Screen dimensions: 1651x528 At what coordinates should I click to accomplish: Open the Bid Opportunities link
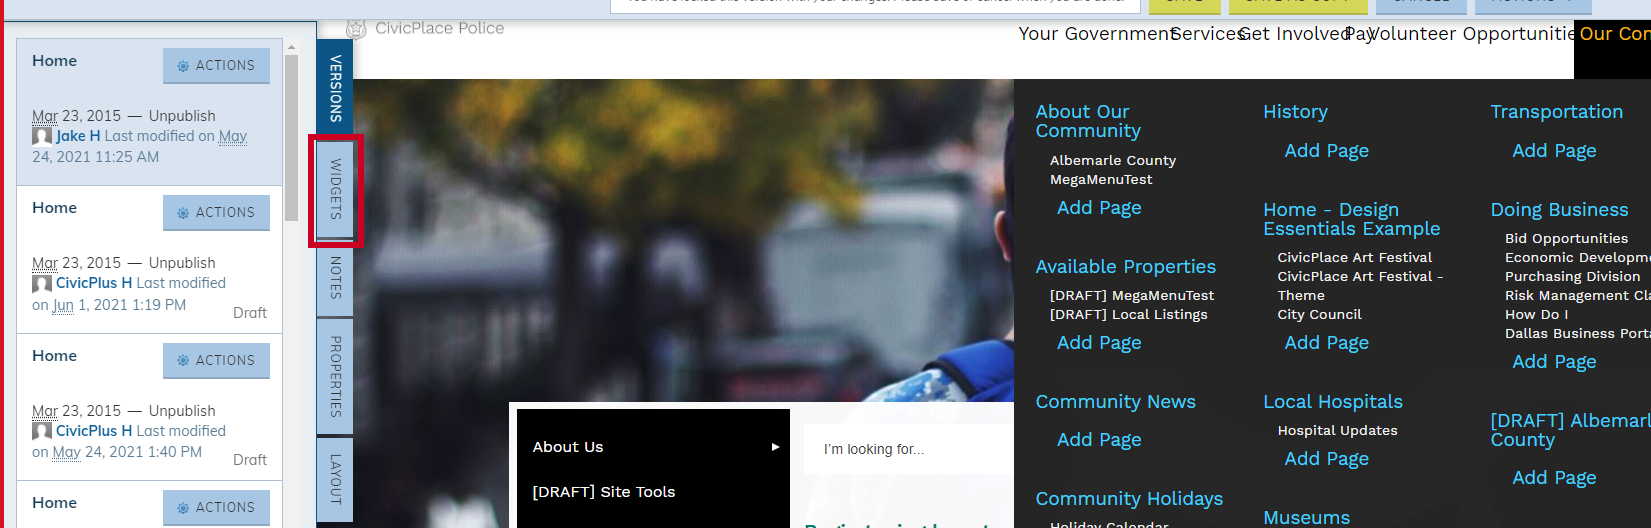point(1566,238)
